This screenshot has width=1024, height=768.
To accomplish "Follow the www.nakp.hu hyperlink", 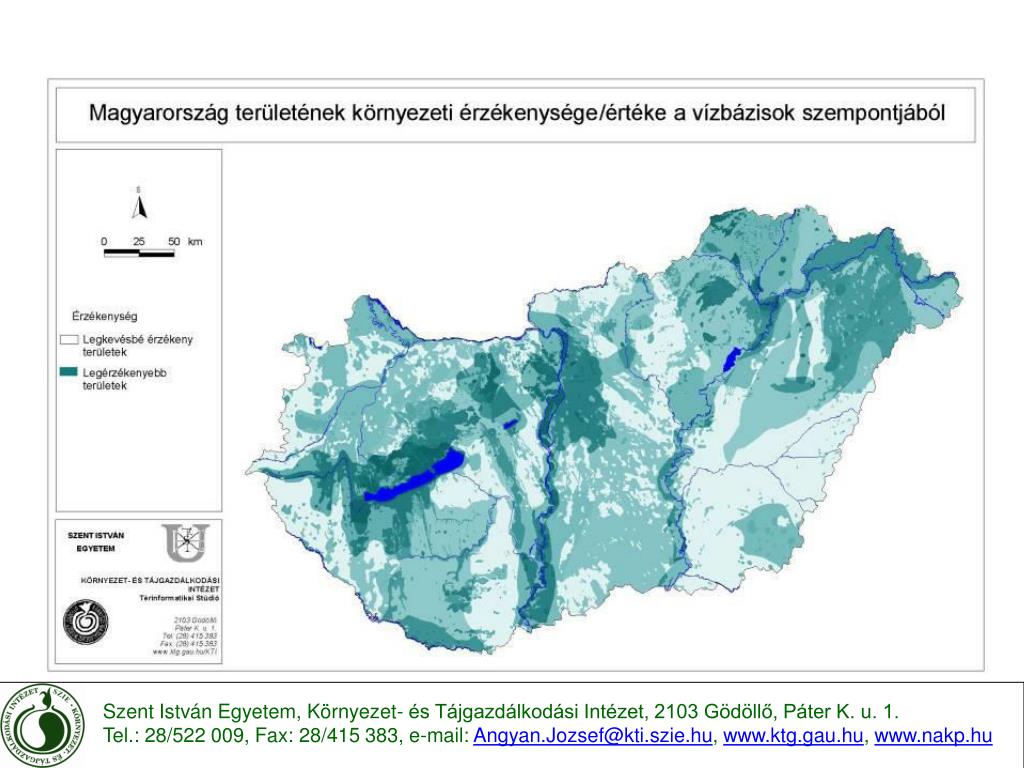I will 933,737.
